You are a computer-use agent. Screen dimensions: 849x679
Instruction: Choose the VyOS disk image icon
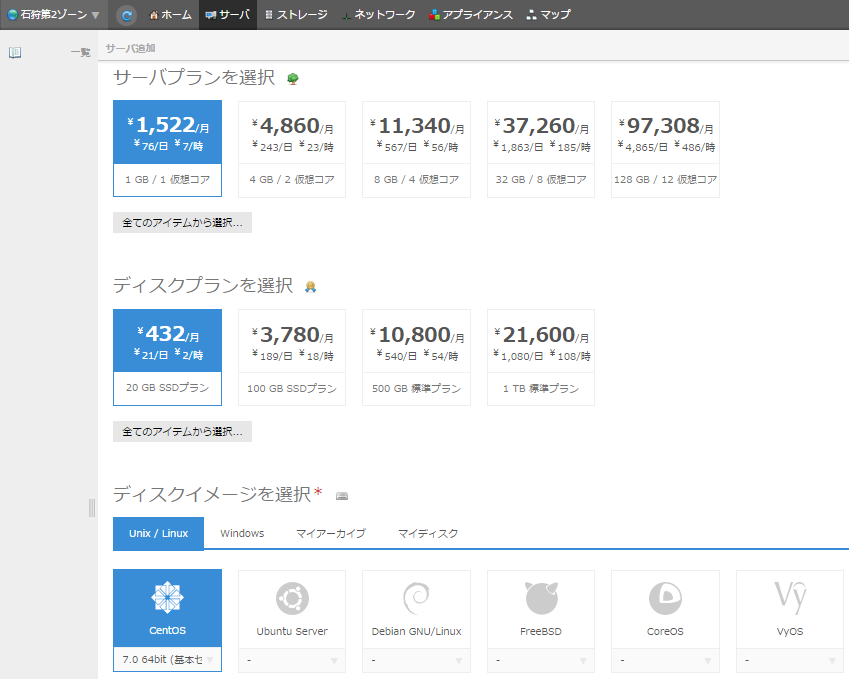789,599
